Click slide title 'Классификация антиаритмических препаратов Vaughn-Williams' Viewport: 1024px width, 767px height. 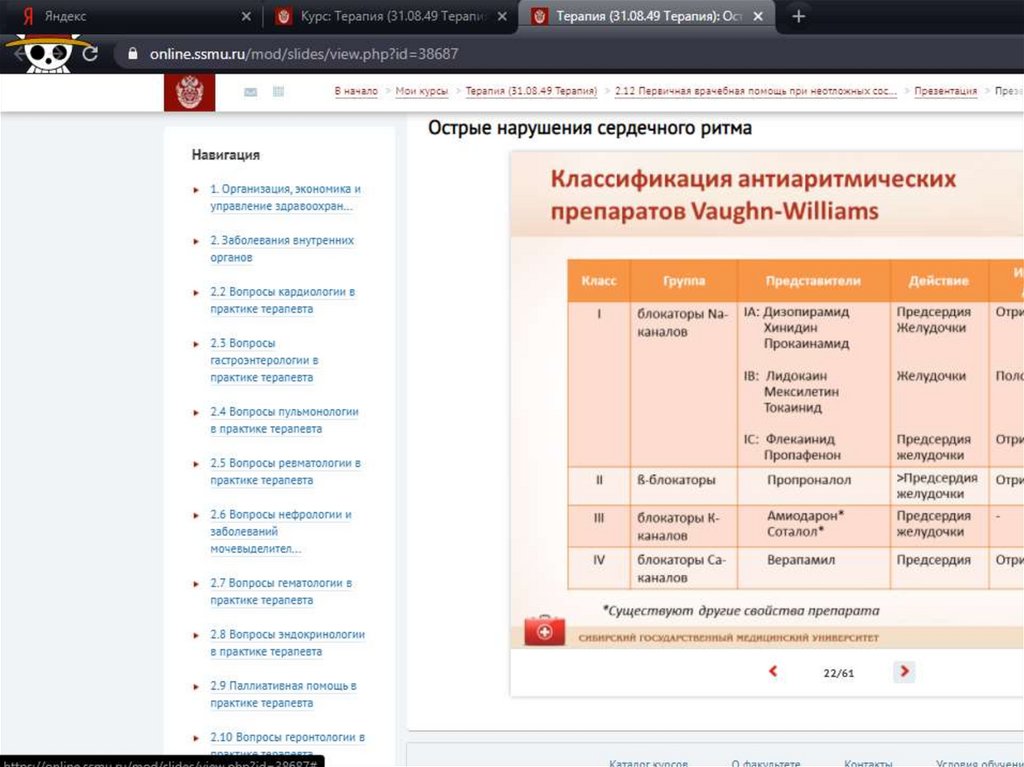pyautogui.click(x=753, y=195)
